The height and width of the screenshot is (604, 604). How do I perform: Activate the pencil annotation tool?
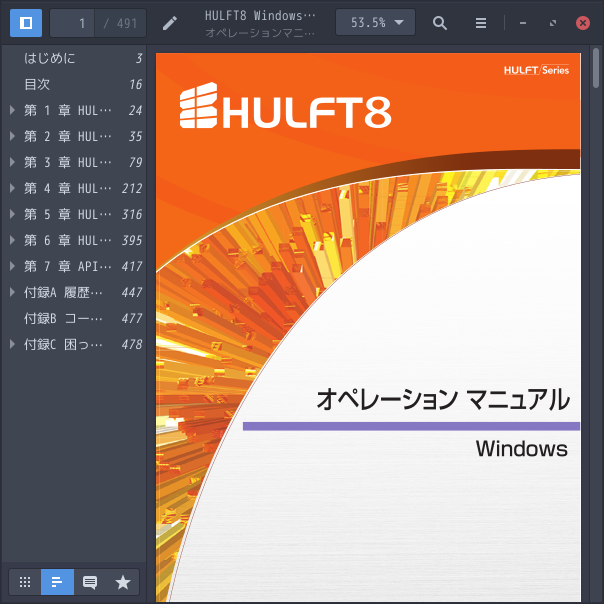169,23
